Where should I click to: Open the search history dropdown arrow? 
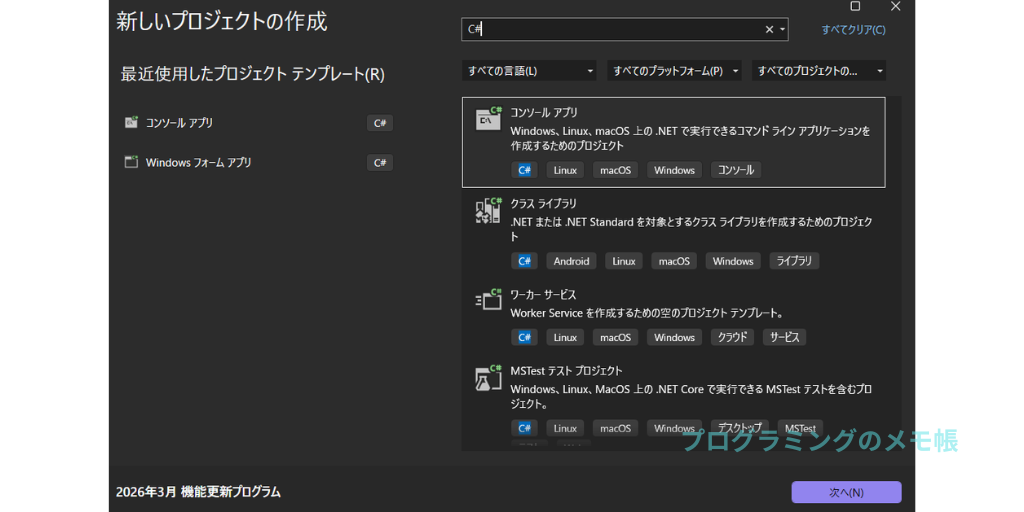pos(782,30)
